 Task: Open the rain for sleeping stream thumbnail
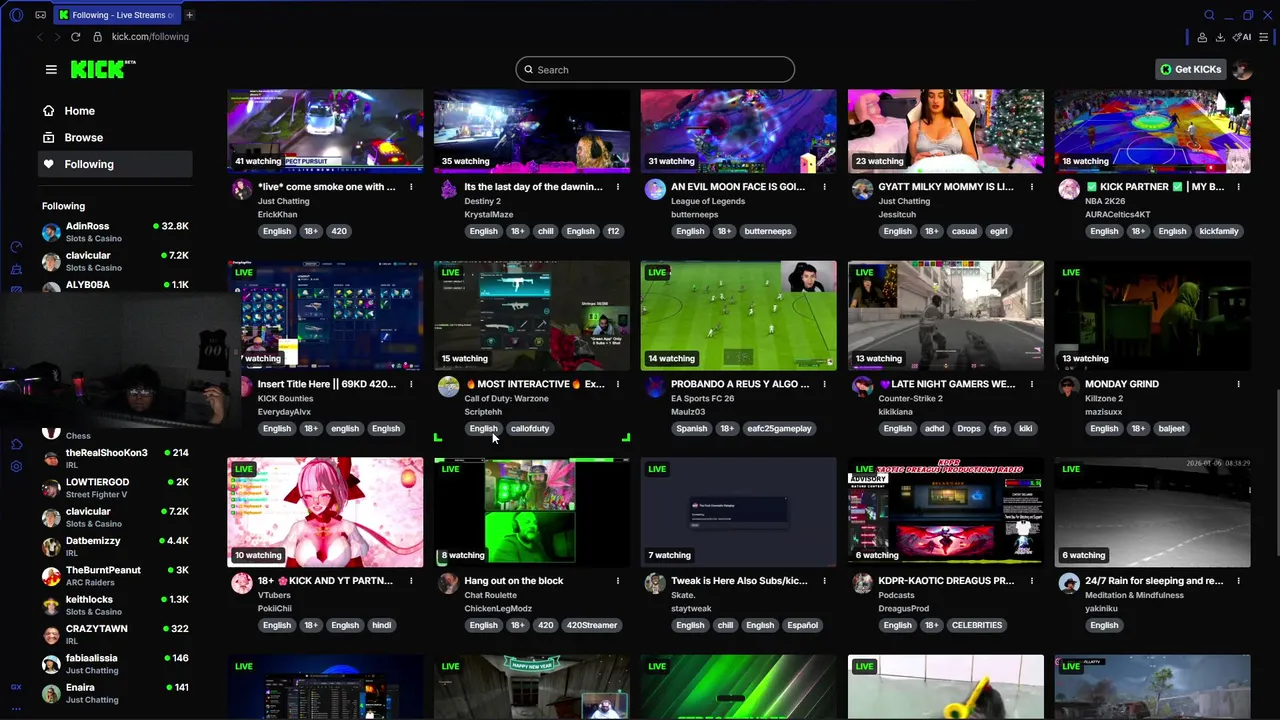tap(1152, 512)
